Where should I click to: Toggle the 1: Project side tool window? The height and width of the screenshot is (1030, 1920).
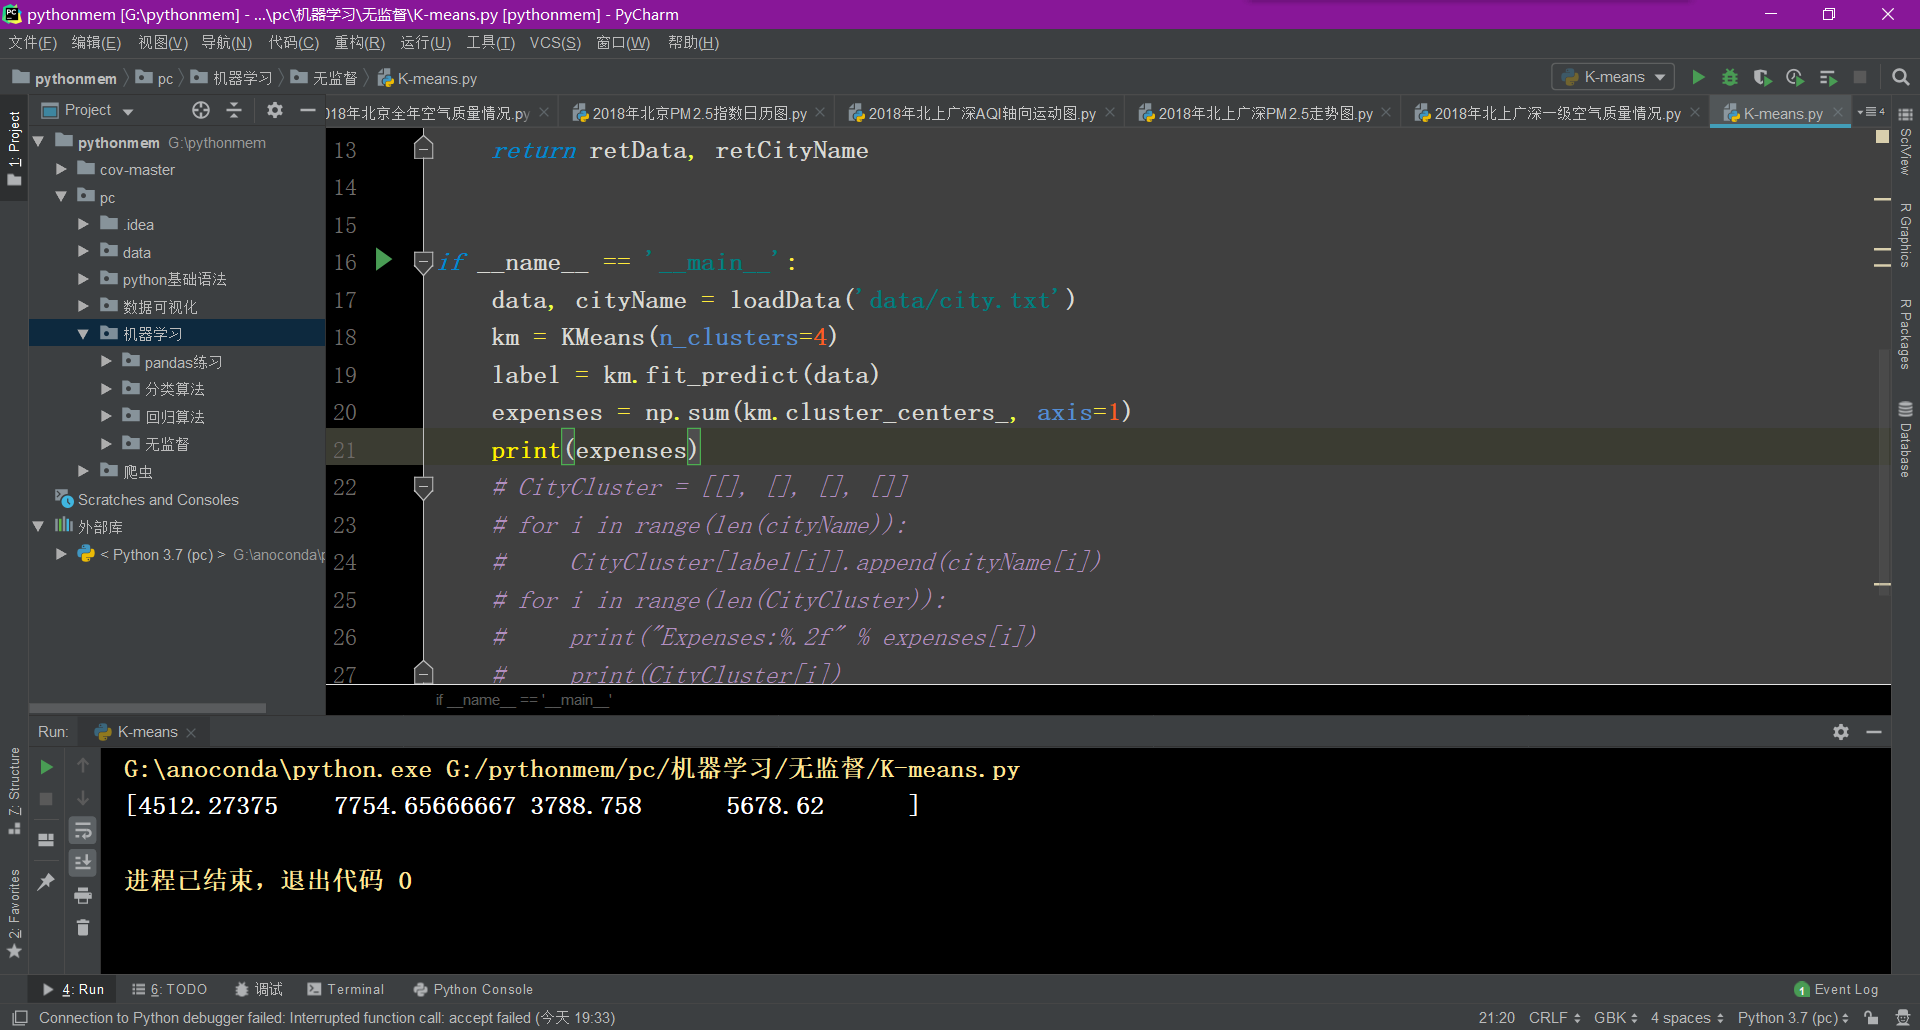click(14, 147)
